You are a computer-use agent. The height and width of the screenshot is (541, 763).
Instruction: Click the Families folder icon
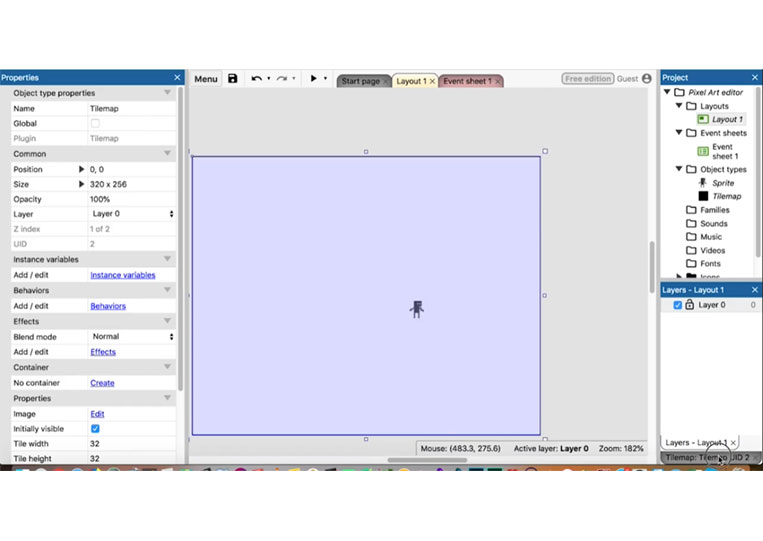(x=691, y=210)
